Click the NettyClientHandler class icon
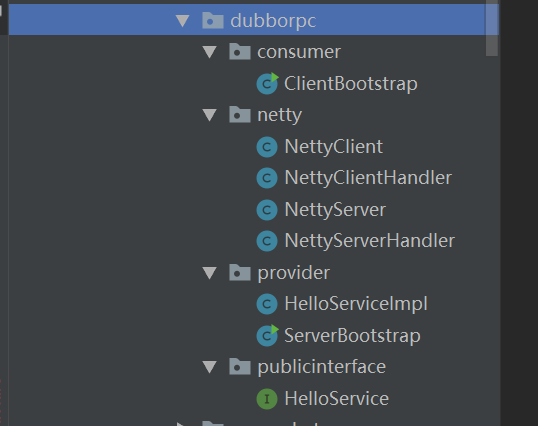Image resolution: width=538 pixels, height=426 pixels. tap(267, 178)
